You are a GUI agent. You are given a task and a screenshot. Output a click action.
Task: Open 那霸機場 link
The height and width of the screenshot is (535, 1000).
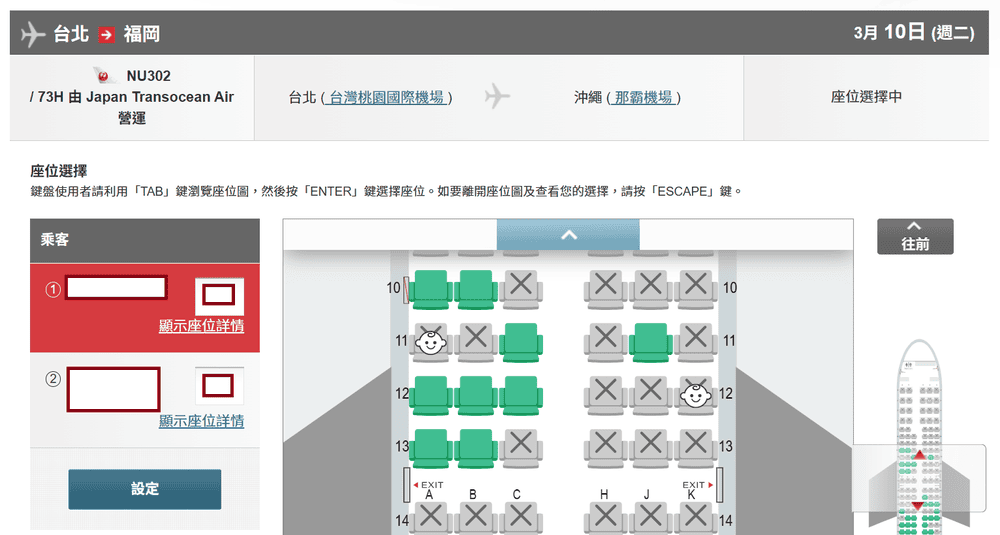643,98
